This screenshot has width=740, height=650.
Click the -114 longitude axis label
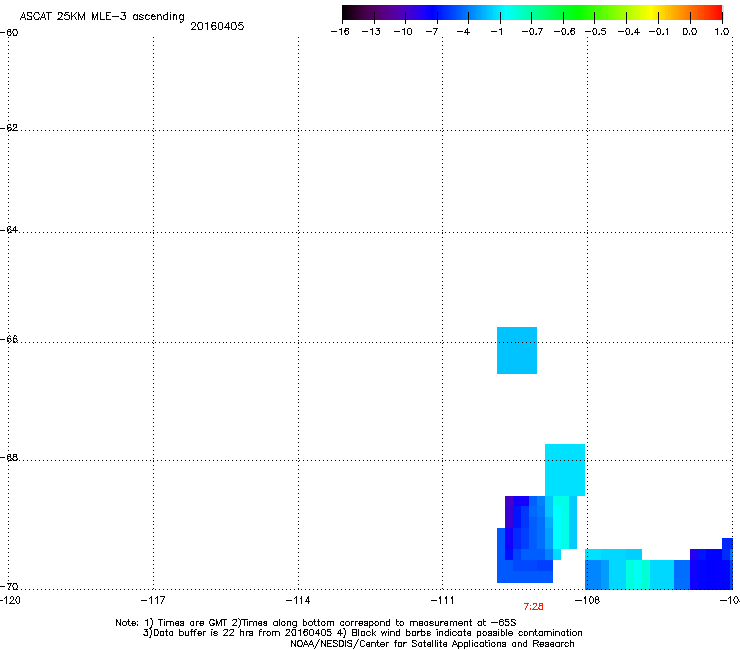coord(298,600)
